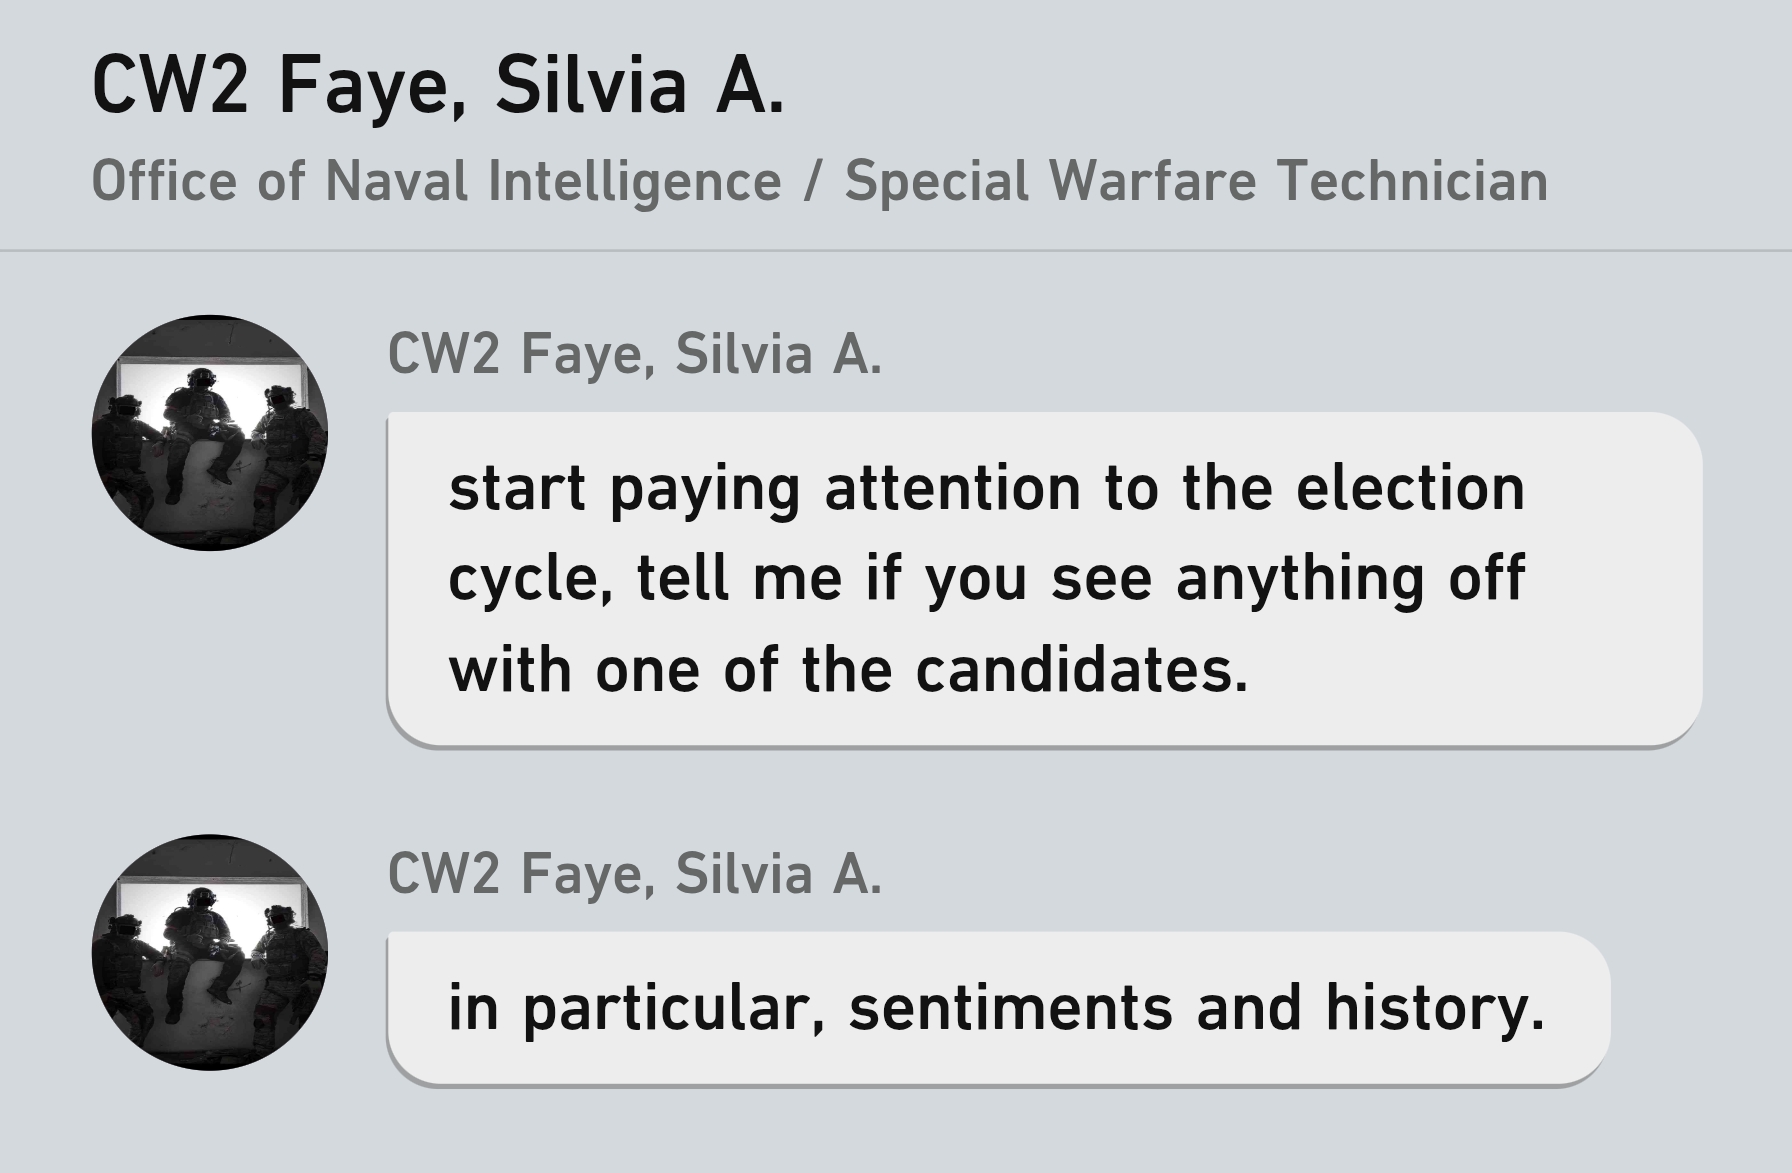Click the slash separator in the header subtitle
This screenshot has height=1173, width=1792.
[x=813, y=181]
